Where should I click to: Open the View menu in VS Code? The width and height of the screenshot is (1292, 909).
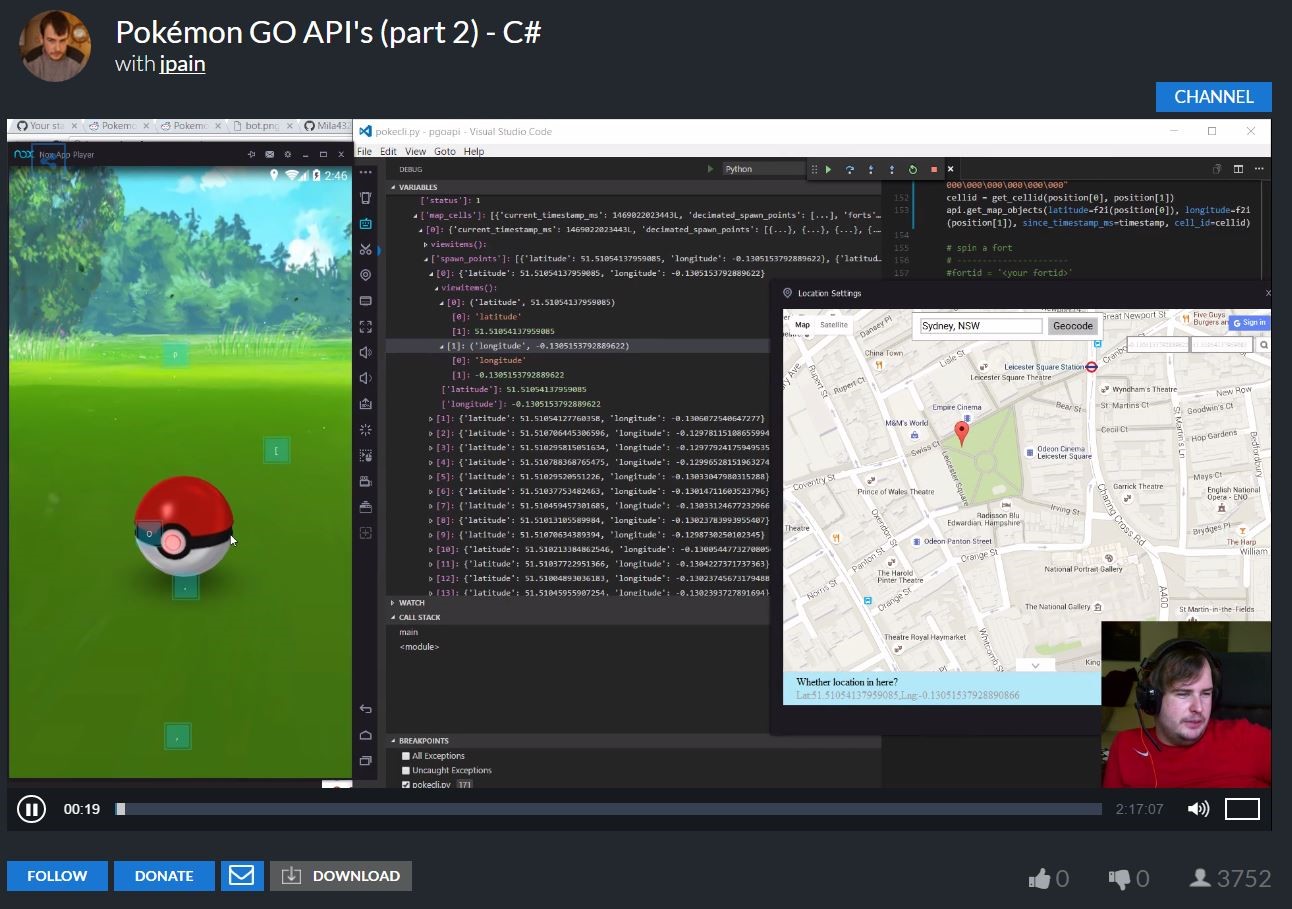(x=415, y=151)
